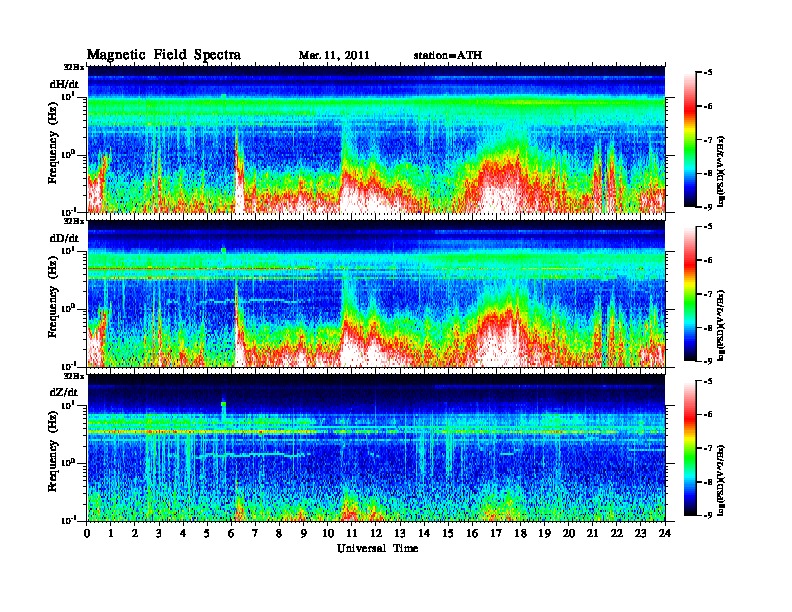The image size is (792, 612).
Task: Click the "32Hz" label atop the dH/dt panel
Action: click(74, 67)
